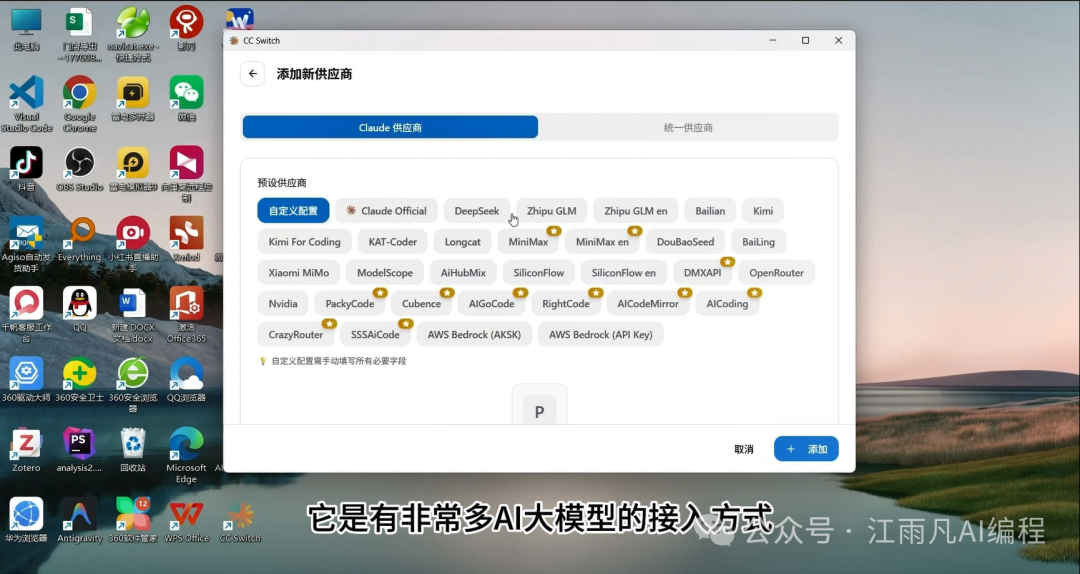Pick the CrazyRouter preset
This screenshot has height=574, width=1080.
pos(296,335)
